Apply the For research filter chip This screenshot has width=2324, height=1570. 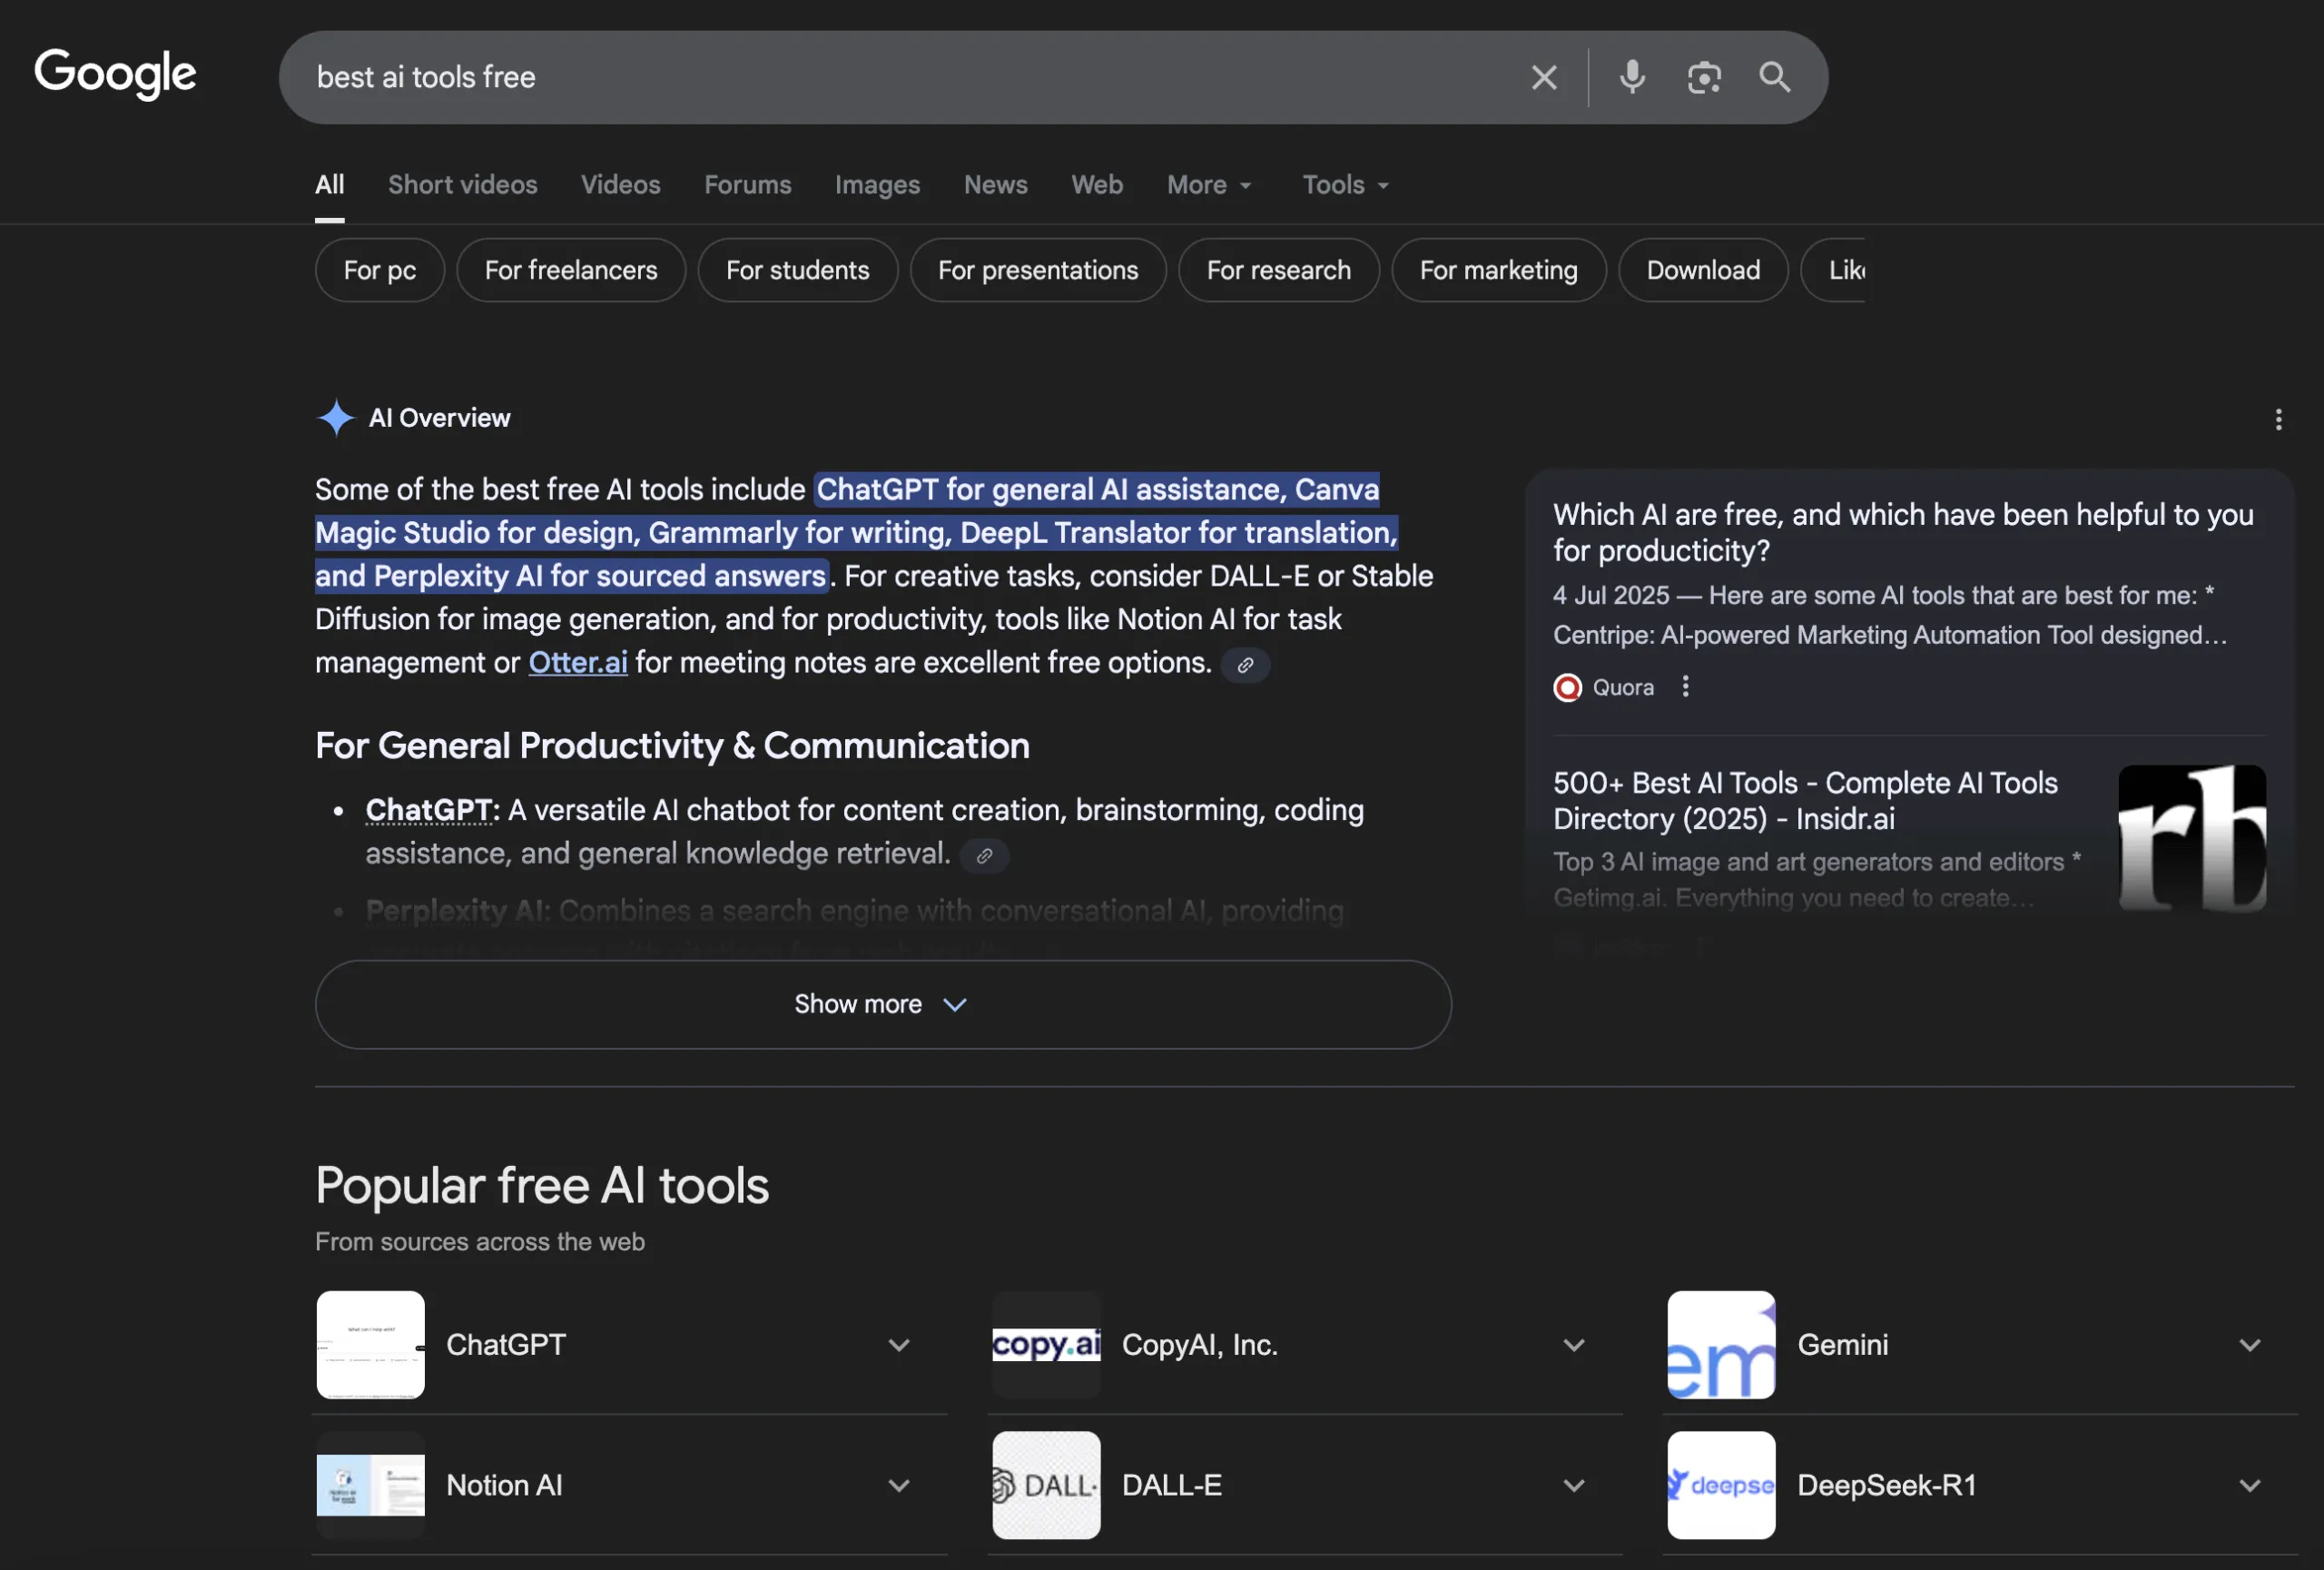point(1278,270)
